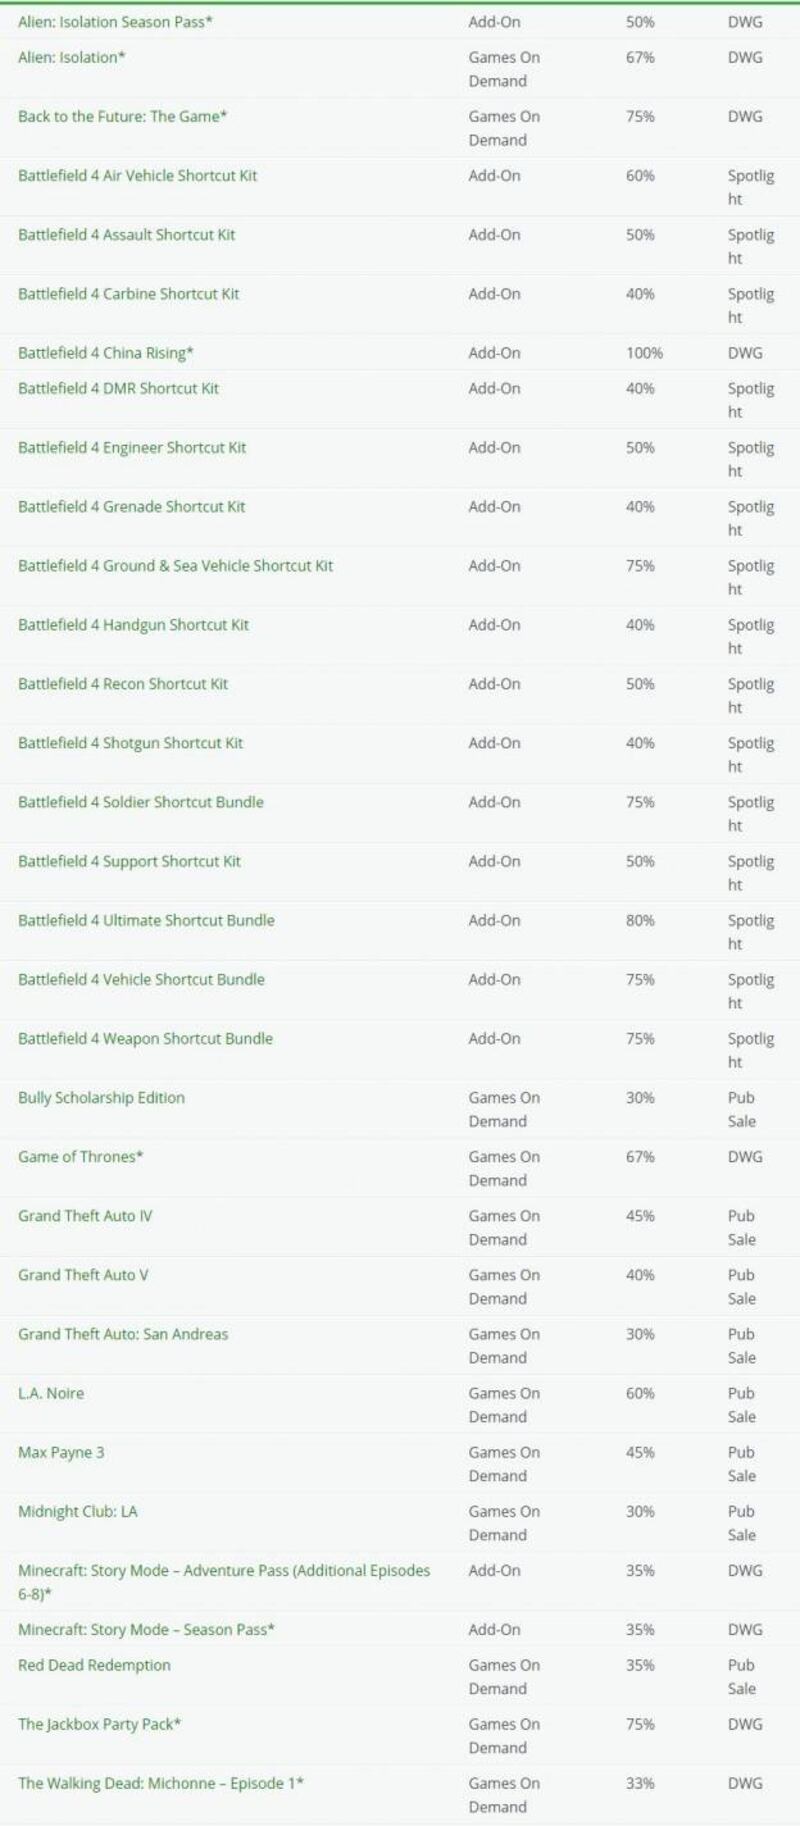
Task: Click the L.A. Noire link
Action: click(x=51, y=1393)
